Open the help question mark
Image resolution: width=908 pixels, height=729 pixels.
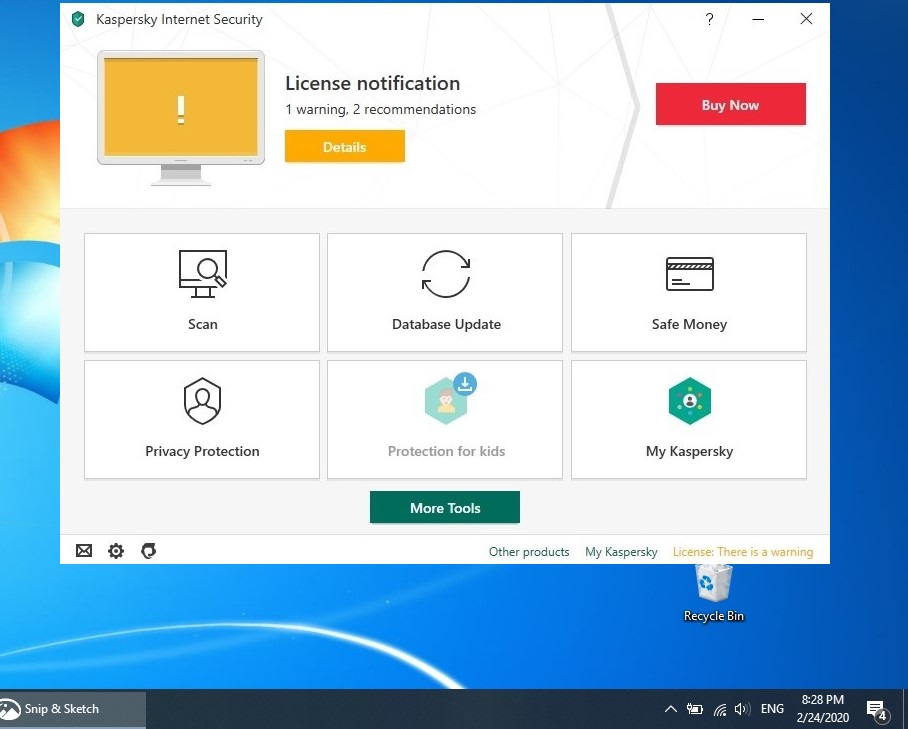[709, 19]
